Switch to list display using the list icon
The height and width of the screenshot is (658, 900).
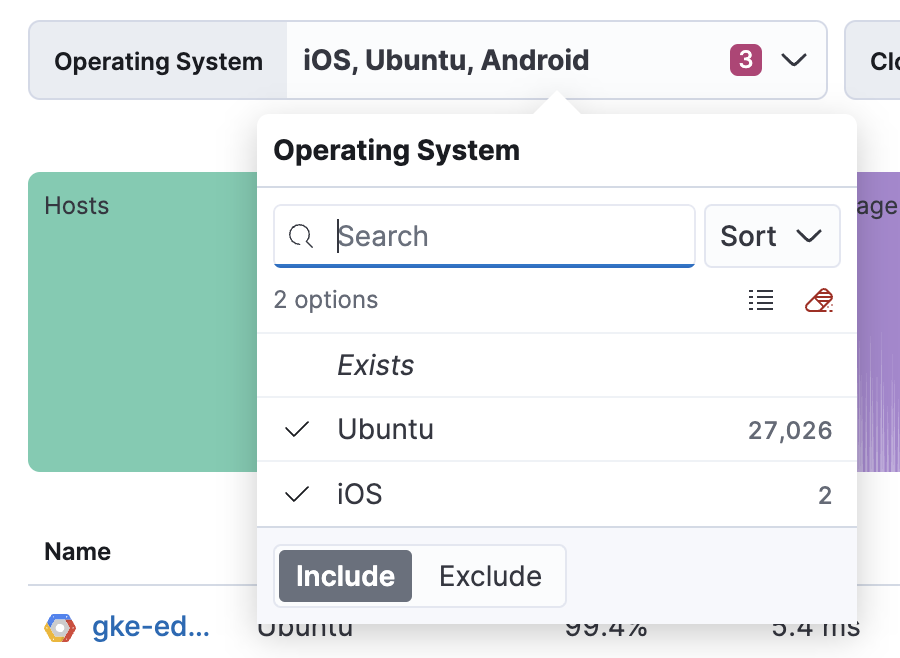pyautogui.click(x=761, y=300)
